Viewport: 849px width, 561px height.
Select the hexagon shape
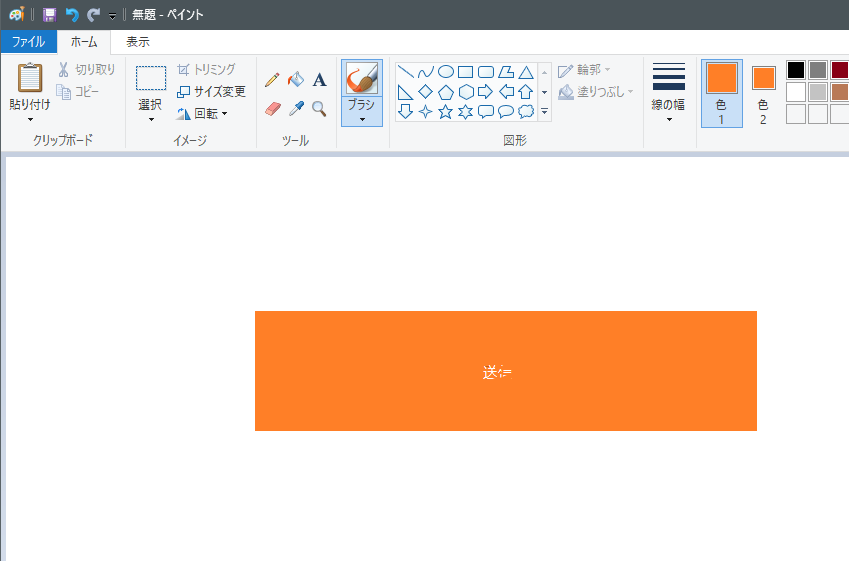coord(466,92)
